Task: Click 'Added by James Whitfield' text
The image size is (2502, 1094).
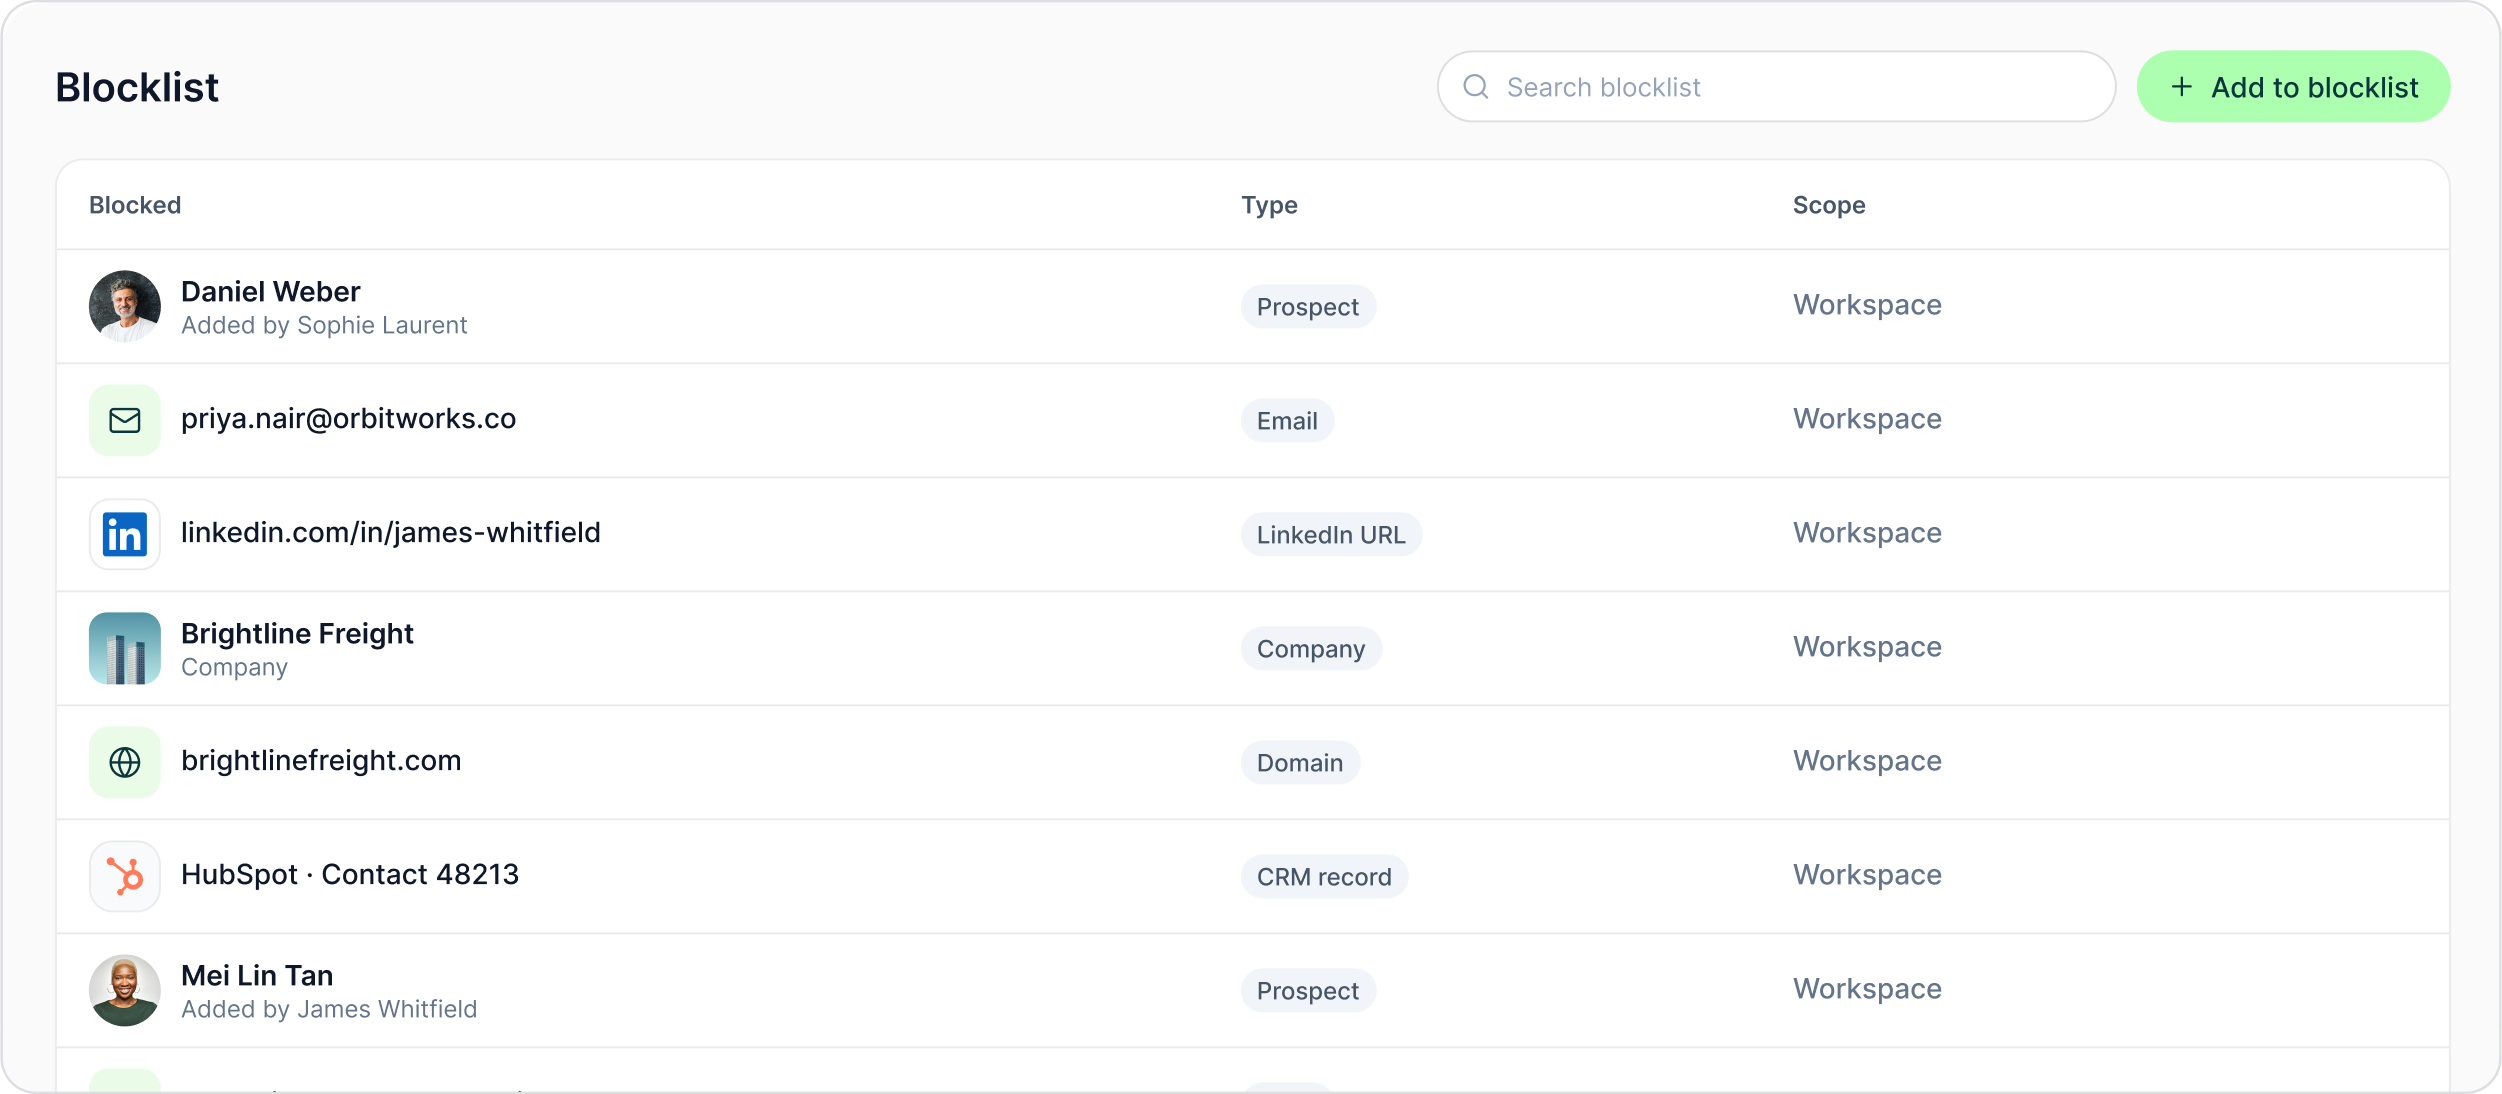Action: coord(329,1009)
